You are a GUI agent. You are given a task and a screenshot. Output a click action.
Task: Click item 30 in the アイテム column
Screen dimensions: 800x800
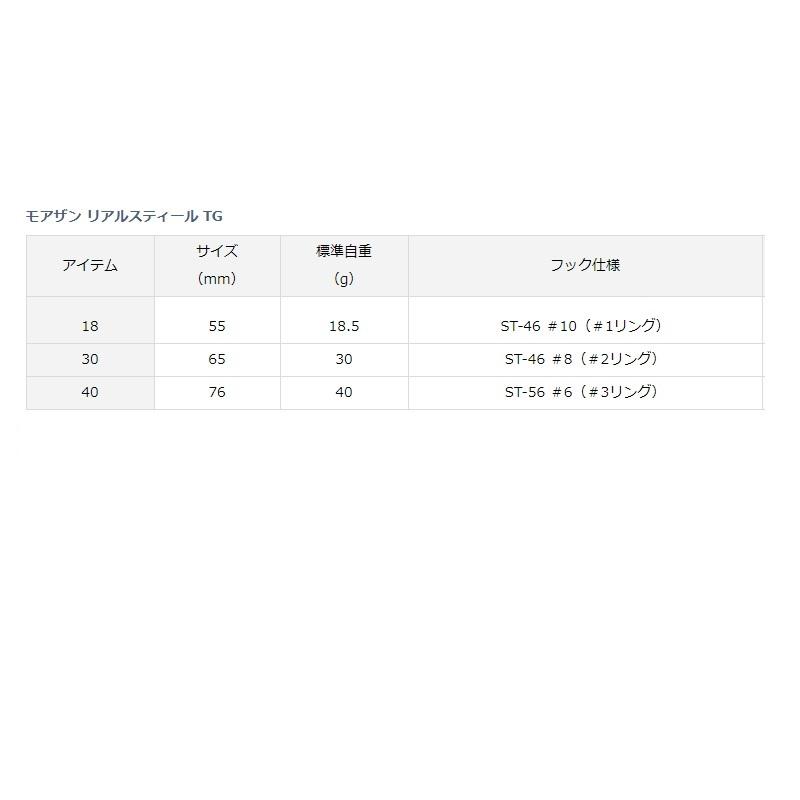tap(90, 359)
